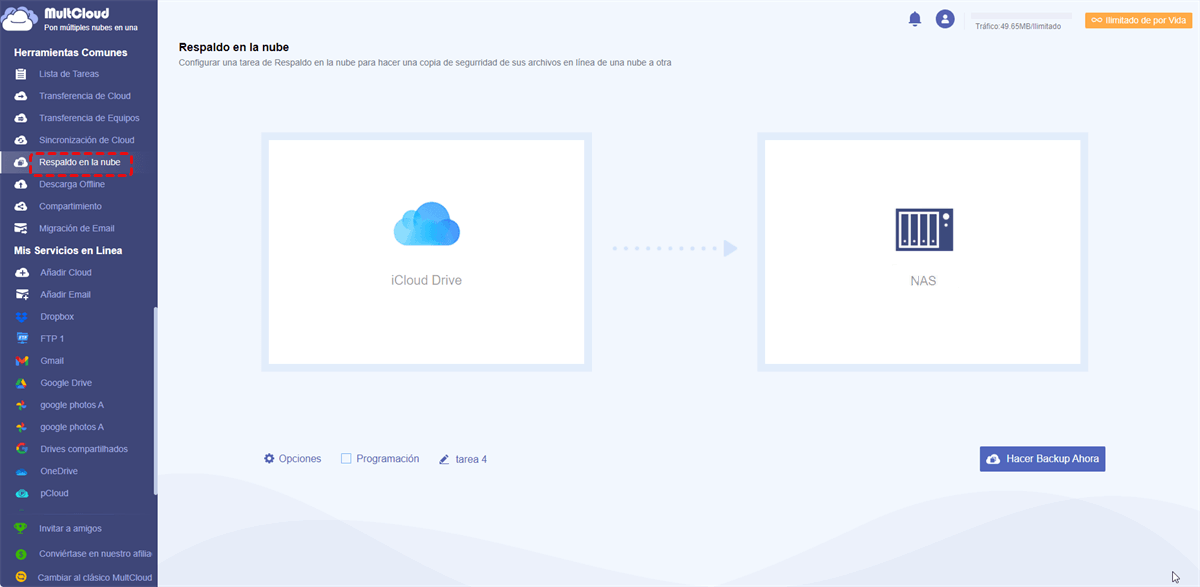1200x587 pixels.
Task: Click the Añadir Cloud icon
Action: tap(21, 272)
